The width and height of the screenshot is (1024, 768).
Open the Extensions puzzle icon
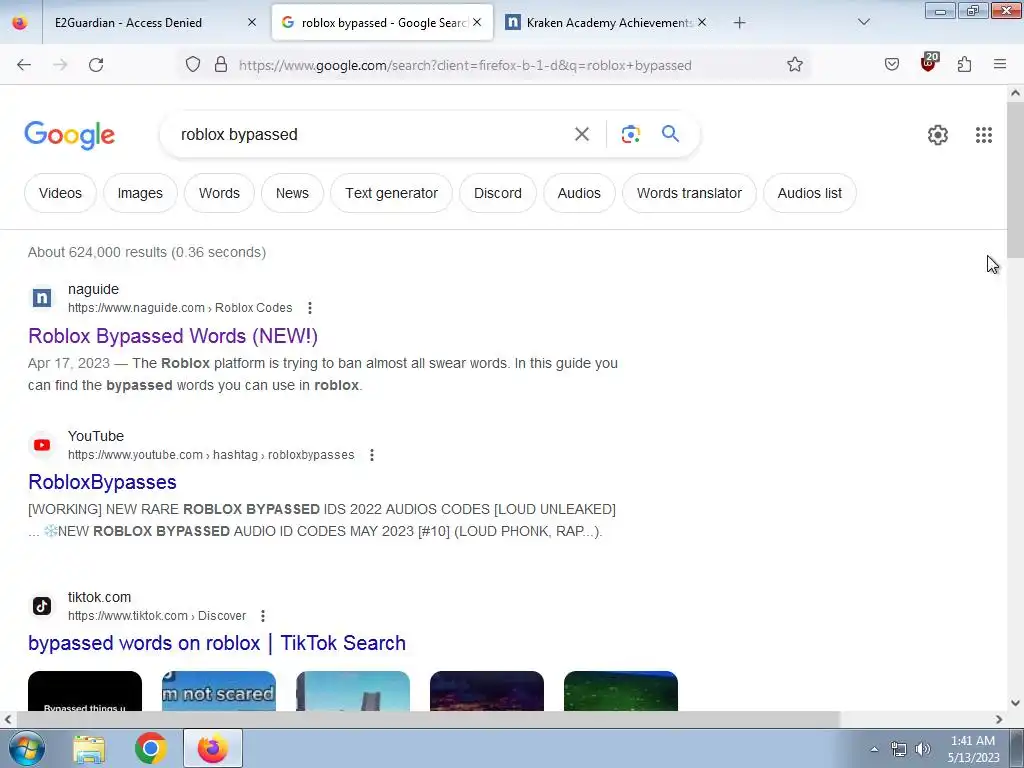click(x=964, y=65)
